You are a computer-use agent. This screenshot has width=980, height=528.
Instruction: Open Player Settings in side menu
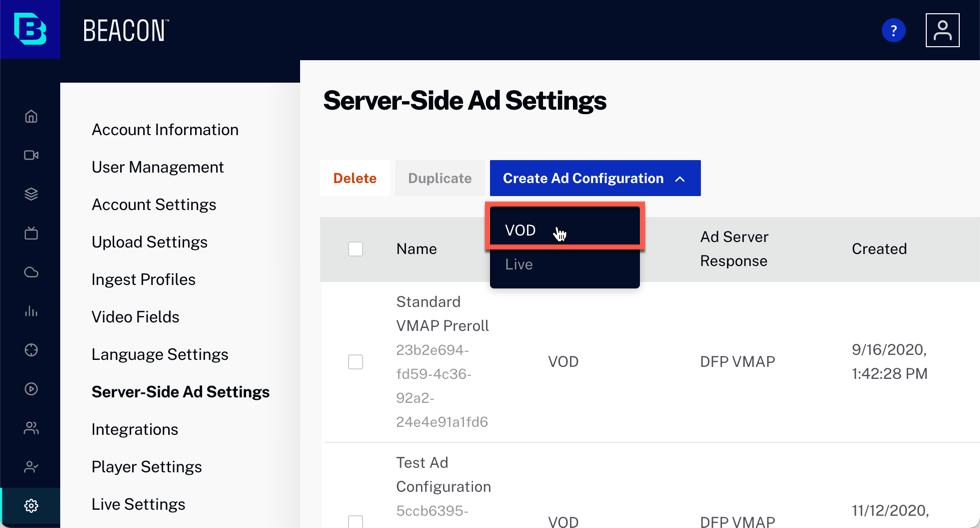(147, 467)
